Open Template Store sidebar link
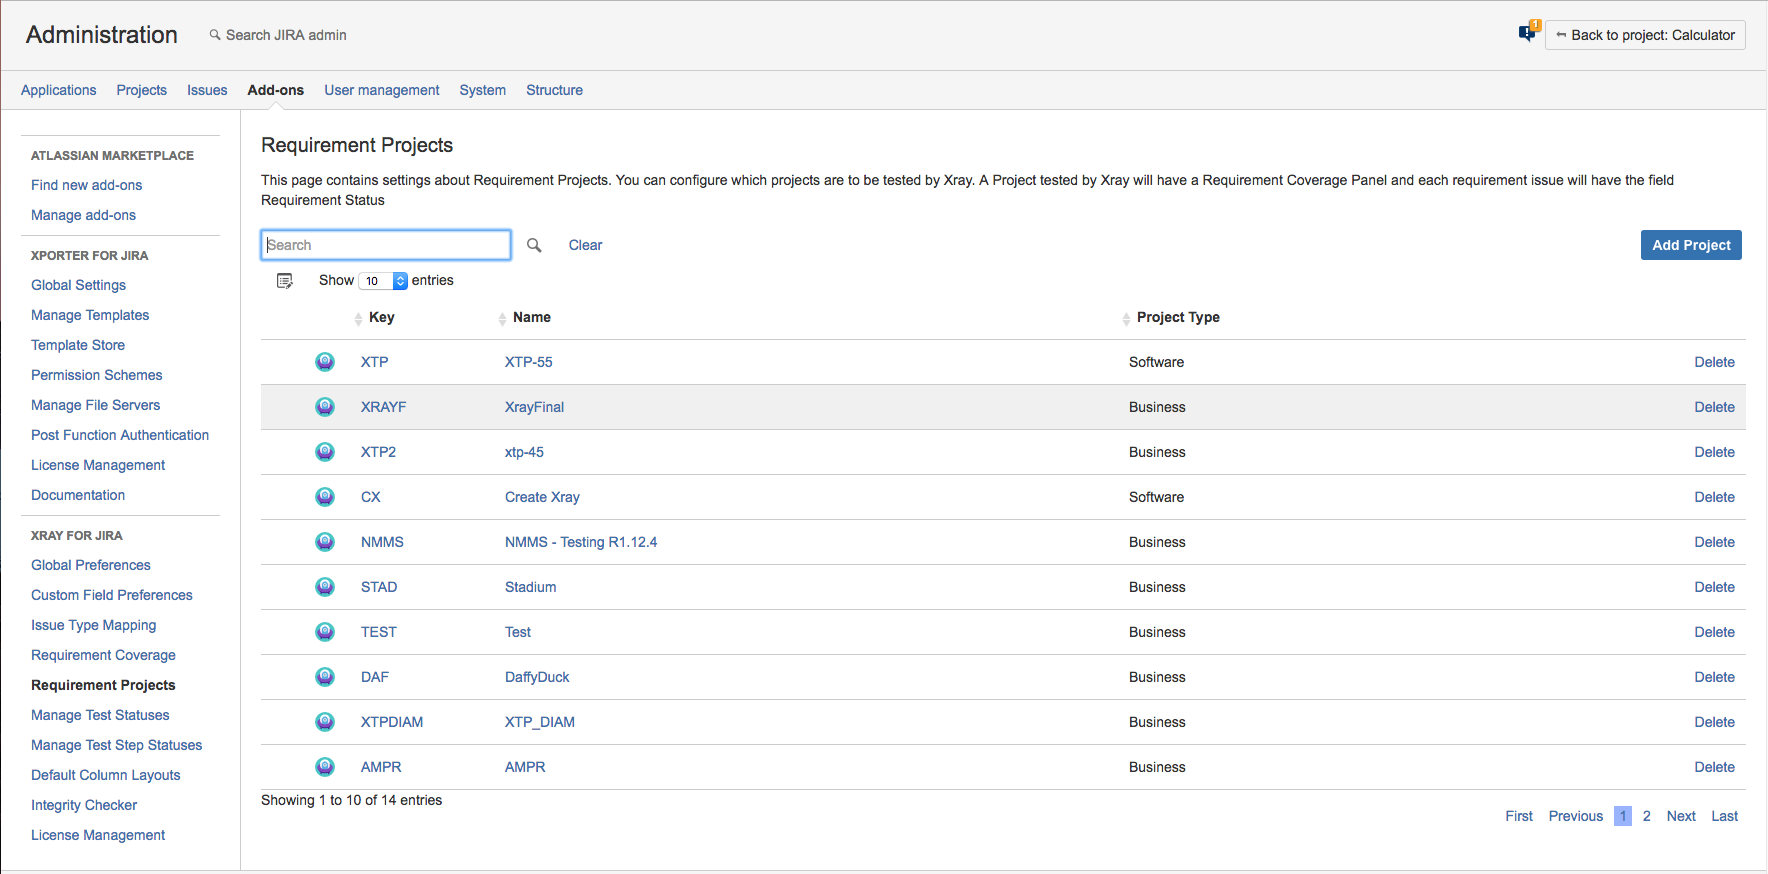The height and width of the screenshot is (874, 1768). point(78,345)
